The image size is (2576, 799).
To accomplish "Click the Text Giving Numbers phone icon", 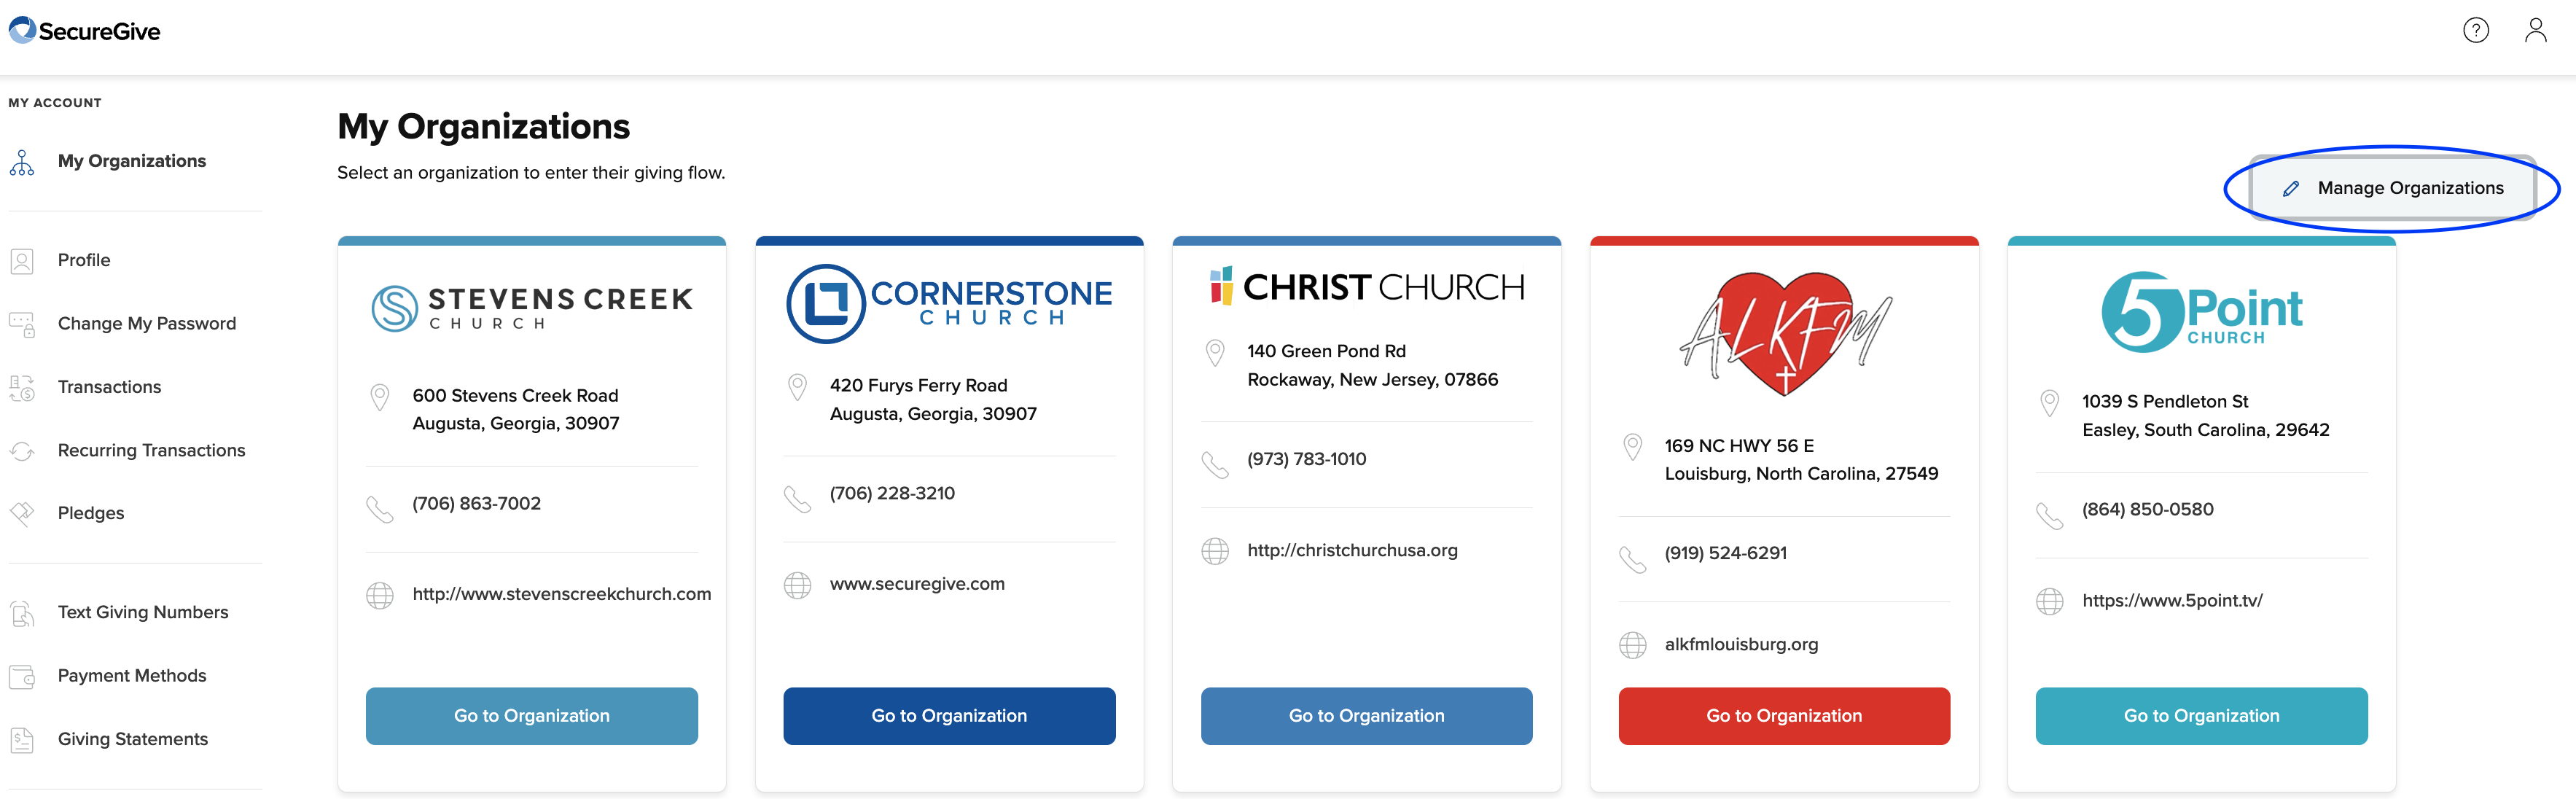I will pos(22,613).
